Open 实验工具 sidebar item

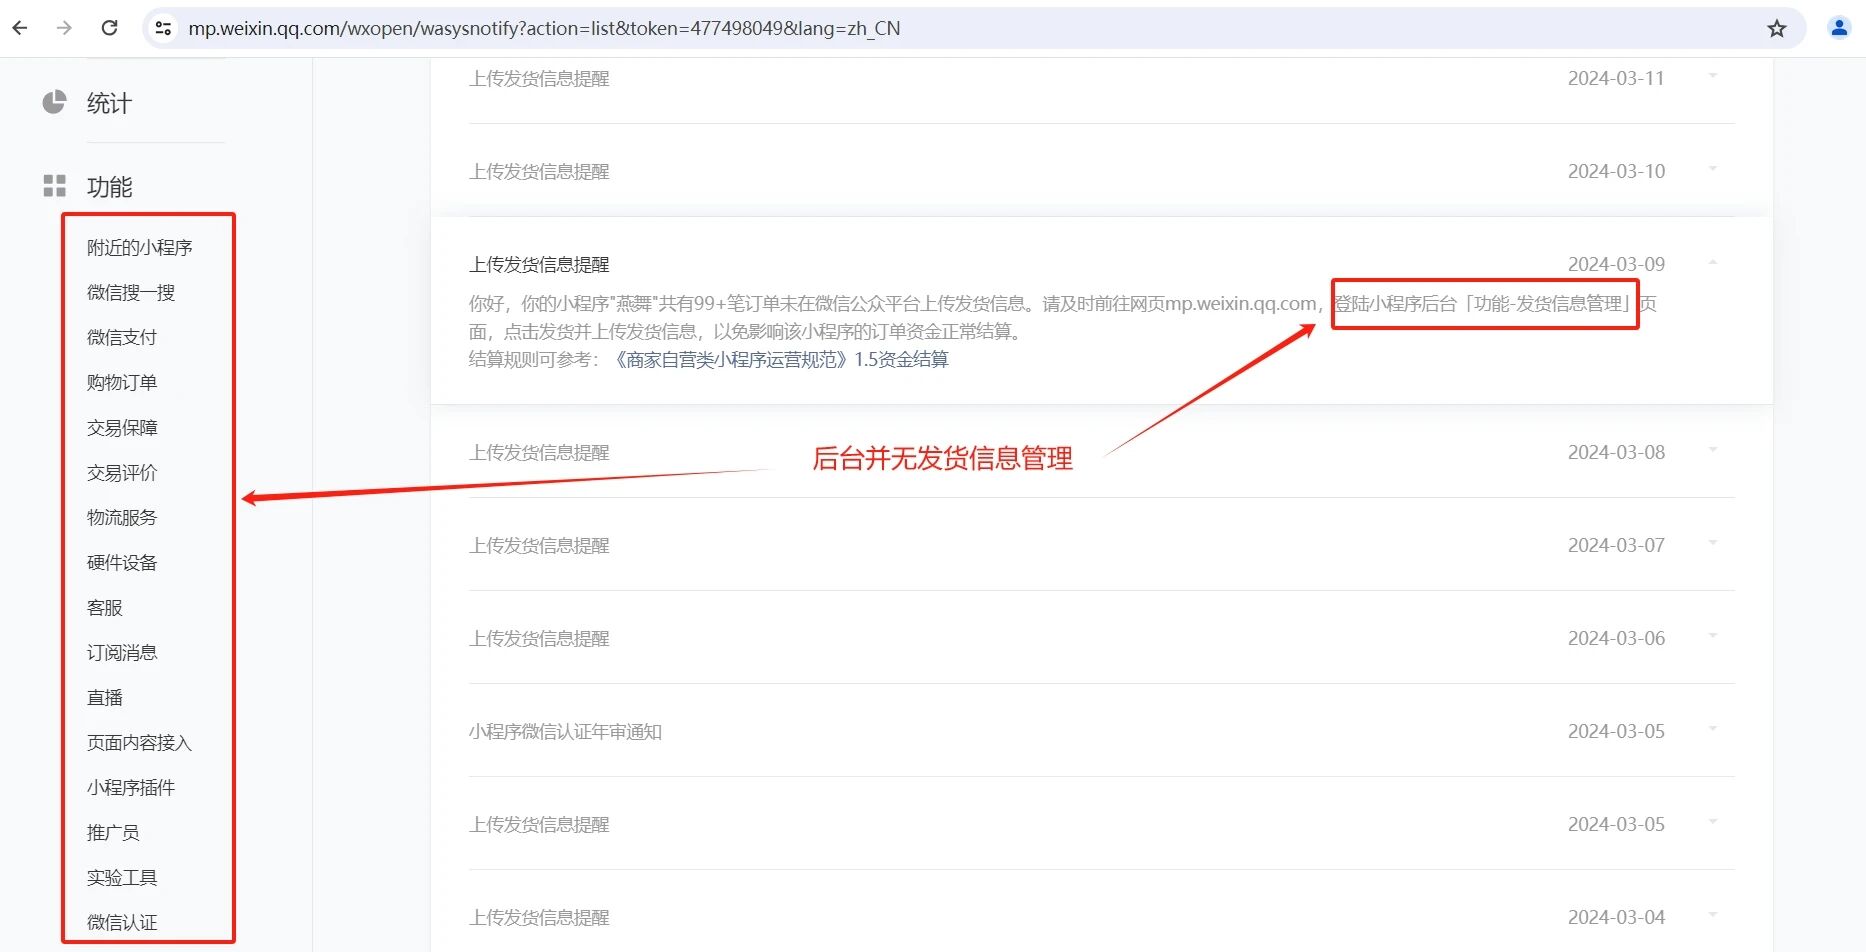point(122,877)
